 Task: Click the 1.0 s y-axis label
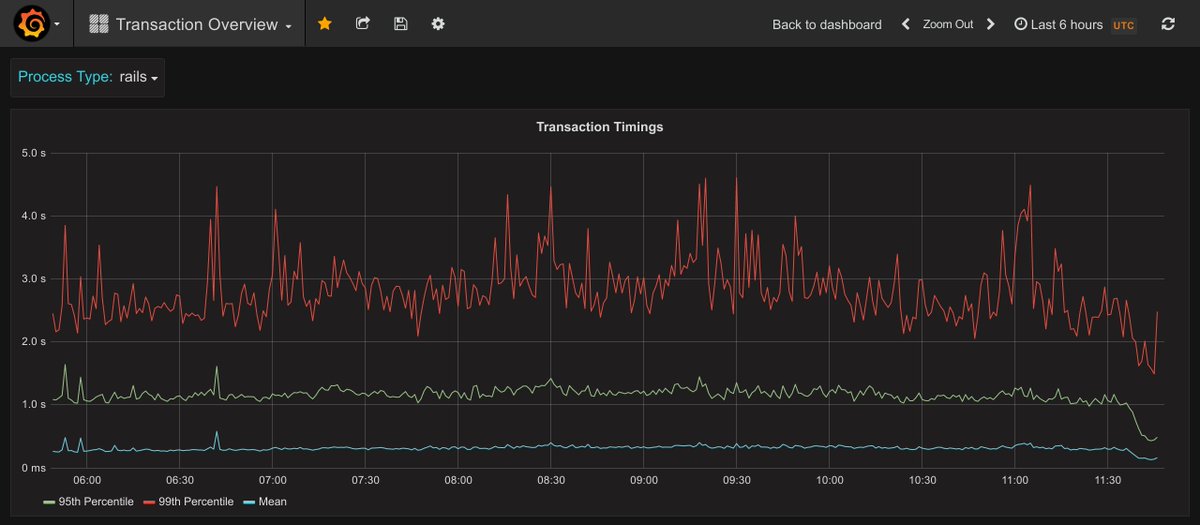[34, 405]
